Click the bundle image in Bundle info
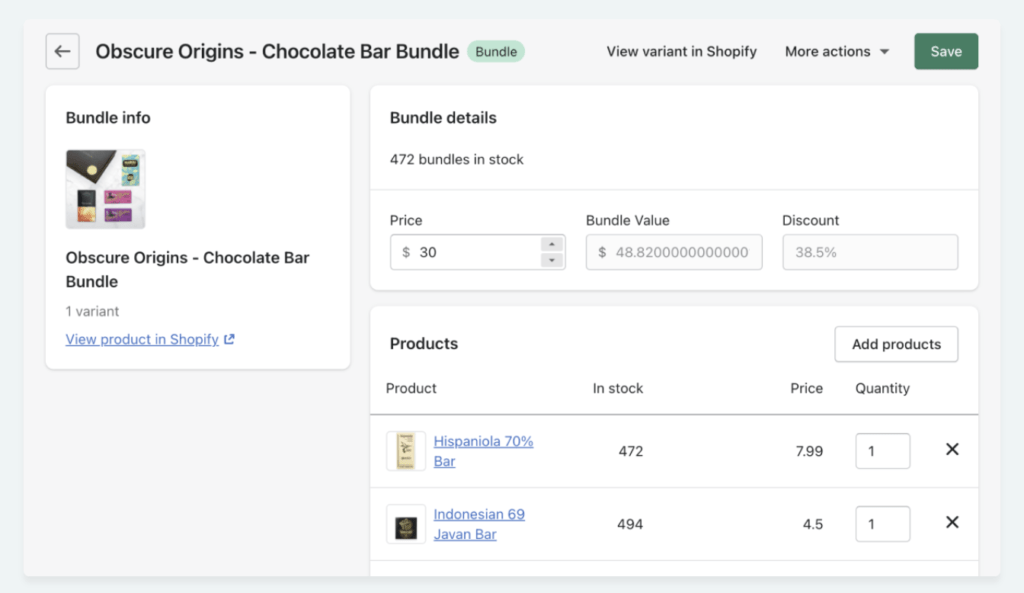 point(105,188)
